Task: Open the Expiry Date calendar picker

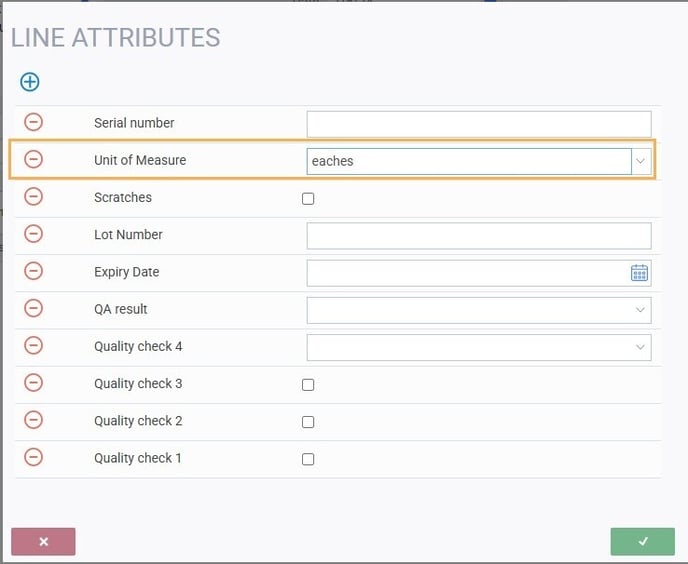Action: tap(639, 273)
